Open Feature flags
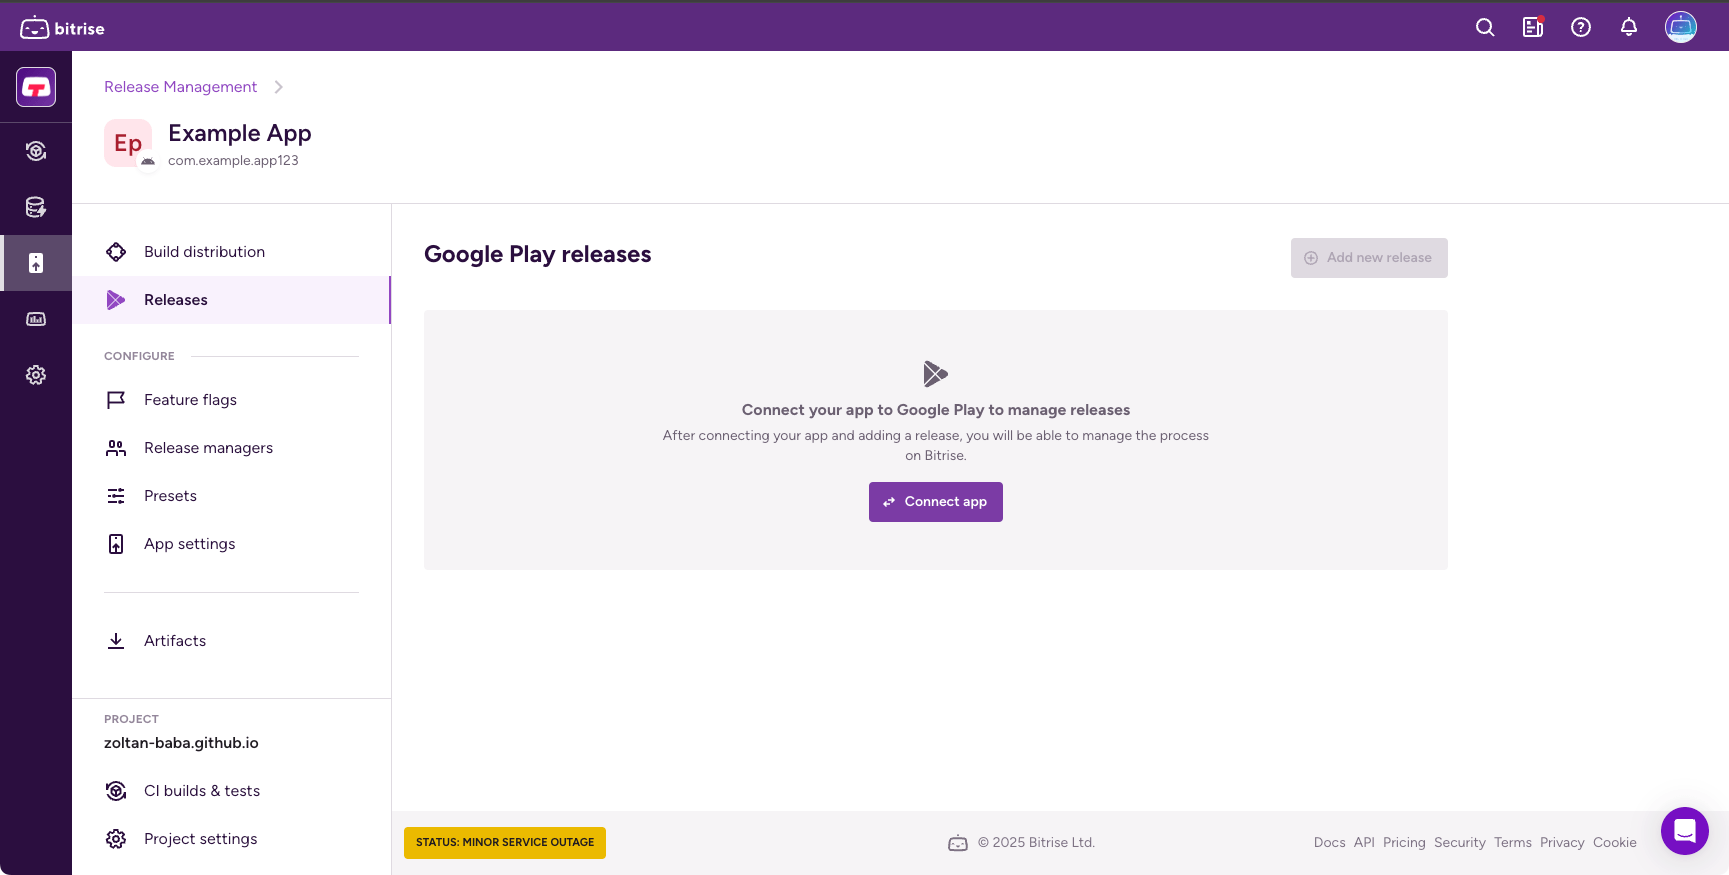Viewport: 1729px width, 875px height. coord(231,400)
